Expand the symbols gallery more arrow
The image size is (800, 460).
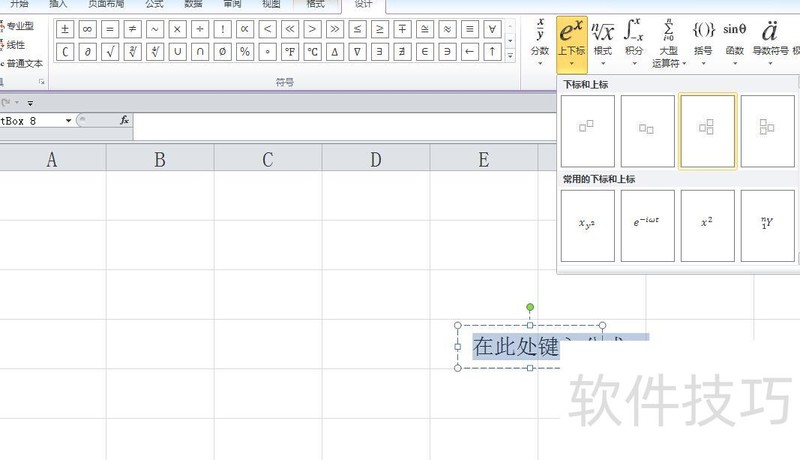[511, 55]
